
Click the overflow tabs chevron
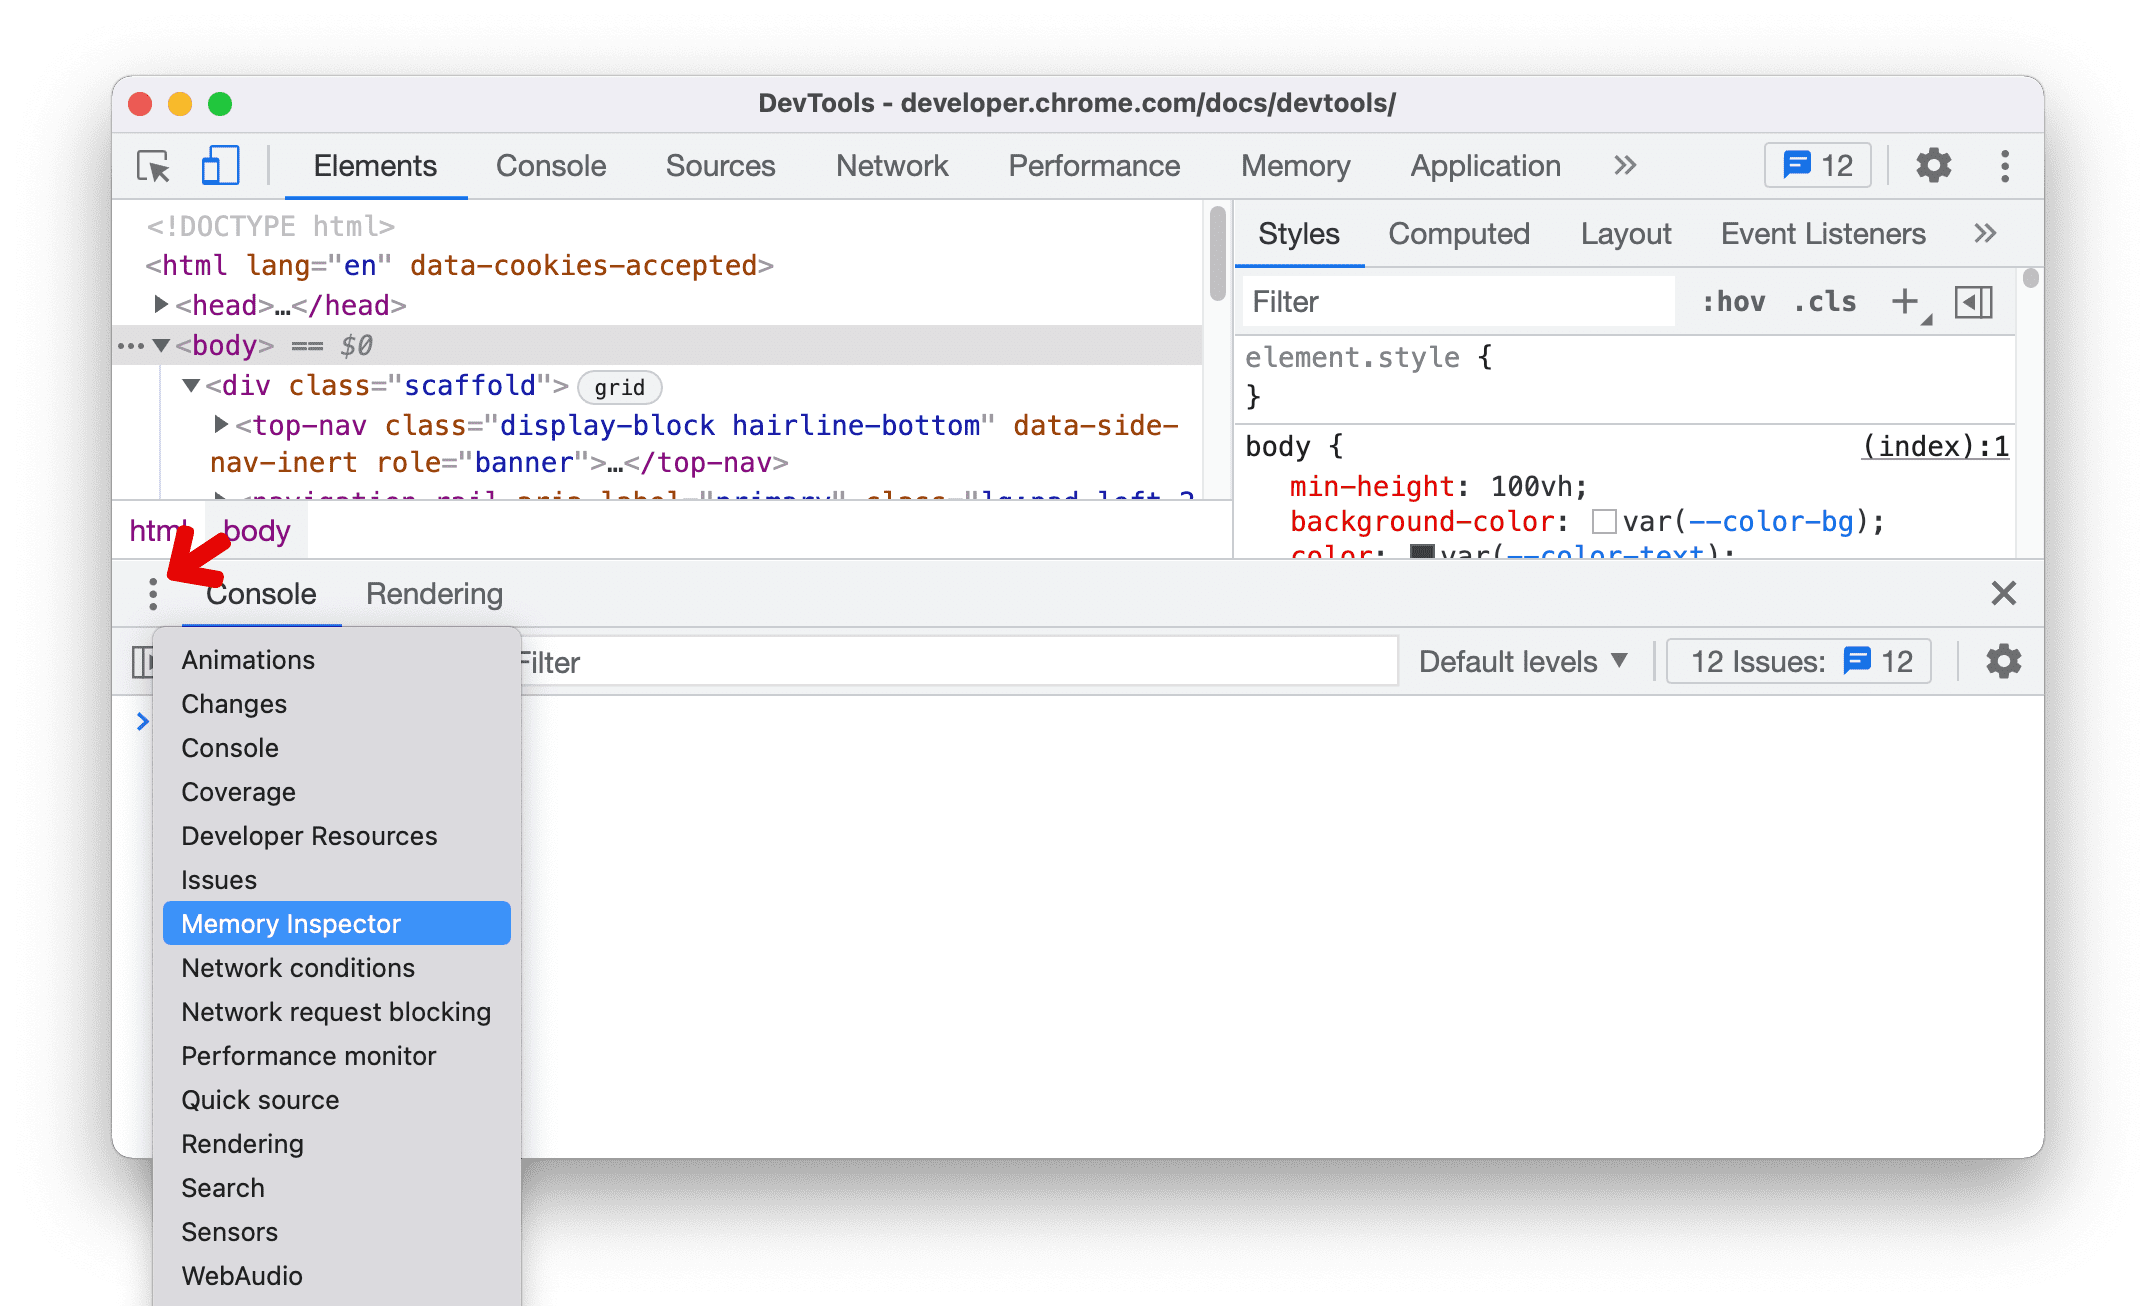pyautogui.click(x=1622, y=165)
